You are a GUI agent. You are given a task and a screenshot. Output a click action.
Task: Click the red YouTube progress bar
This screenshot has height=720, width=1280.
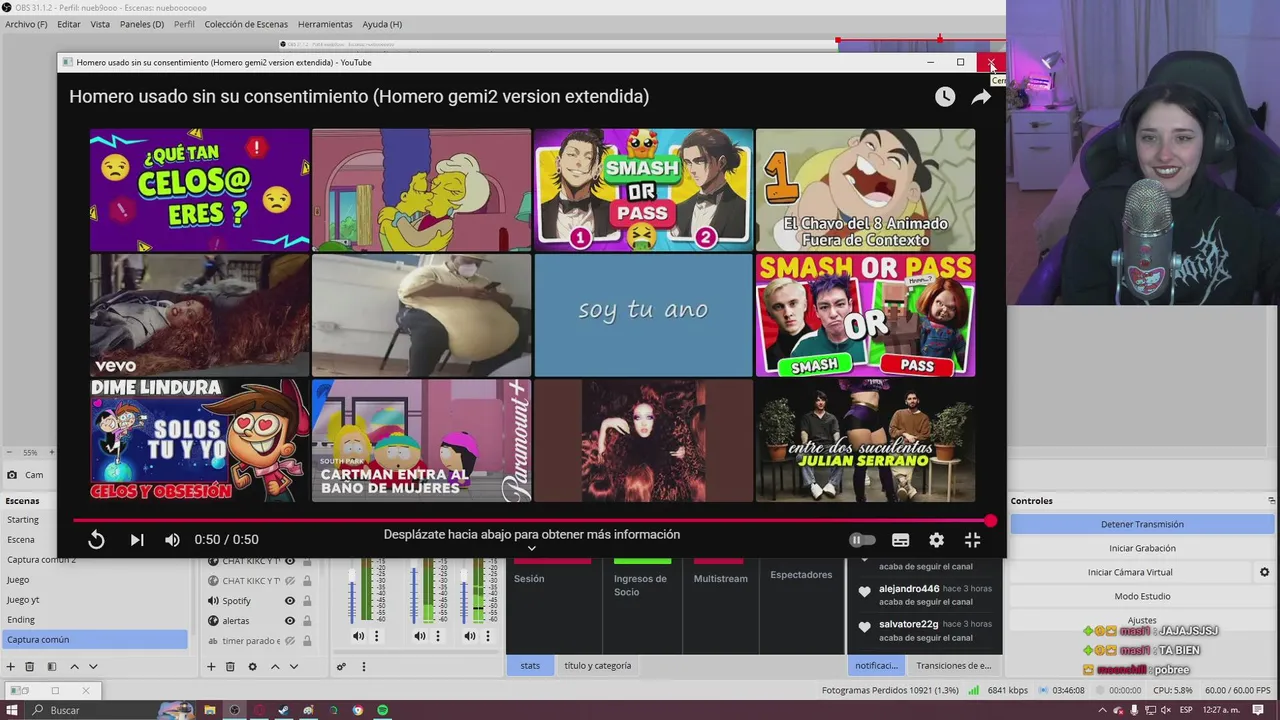(531, 521)
